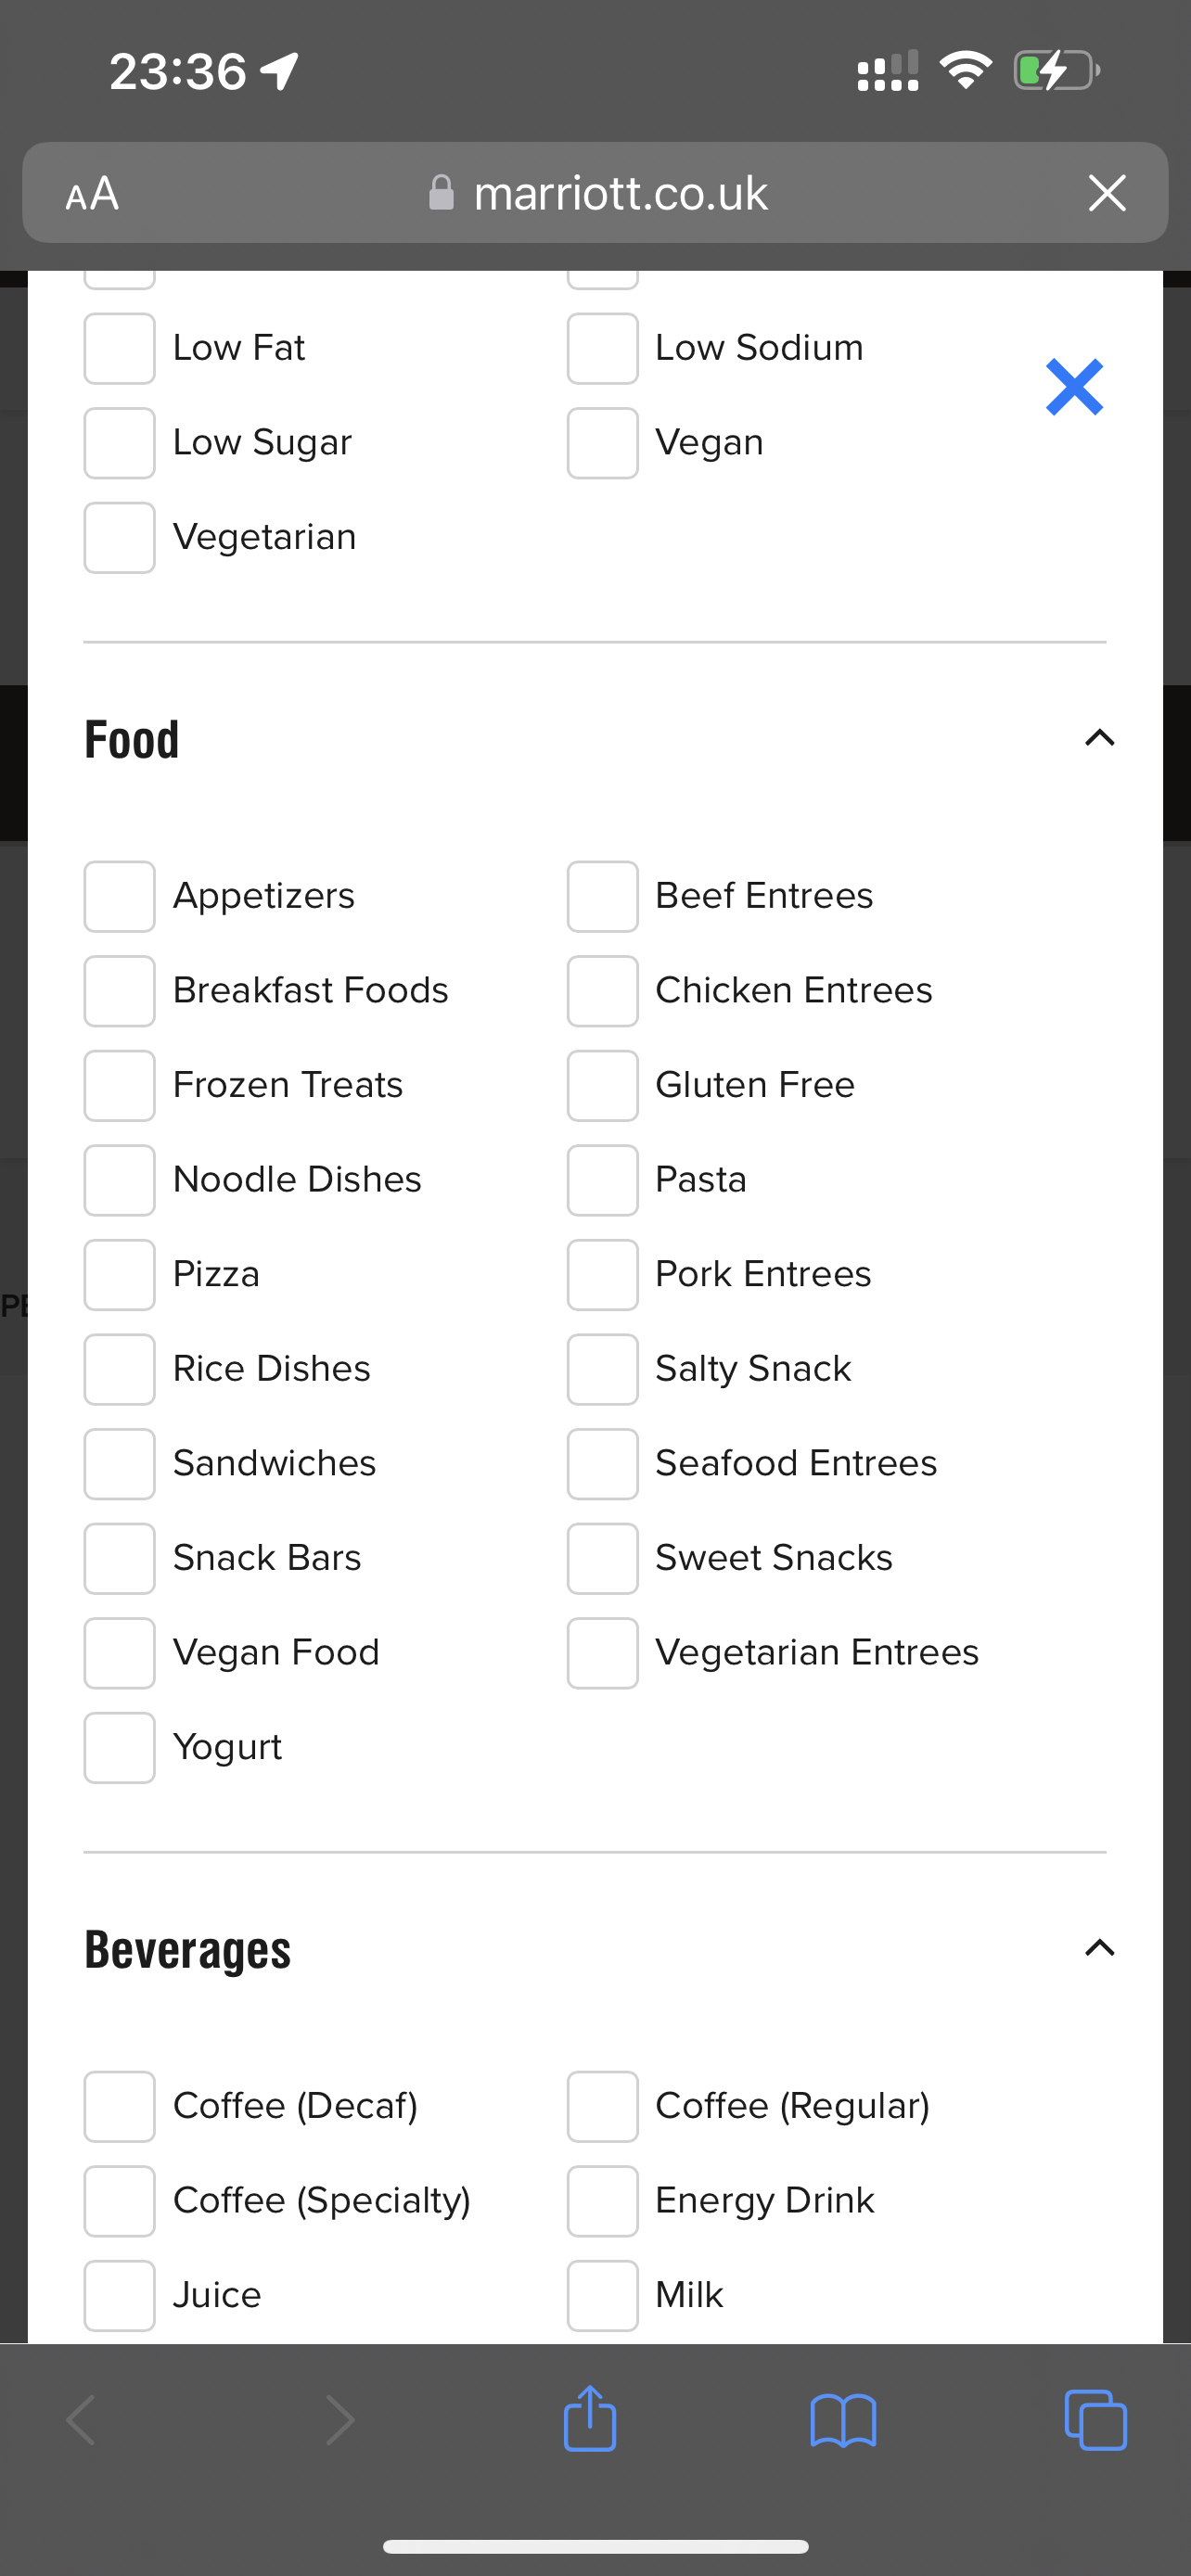Check the Vegetarian dietary checkbox
This screenshot has height=2576, width=1191.
pyautogui.click(x=119, y=538)
